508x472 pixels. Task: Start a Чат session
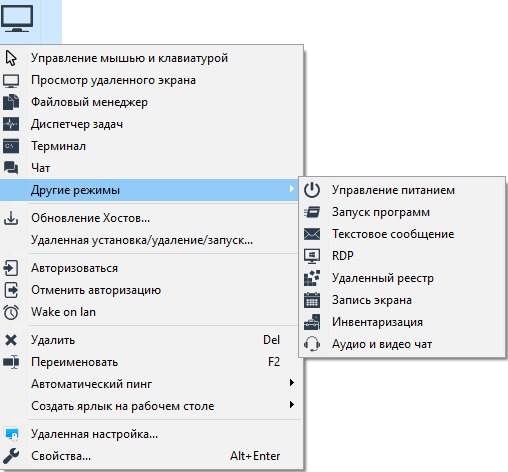tap(152, 168)
